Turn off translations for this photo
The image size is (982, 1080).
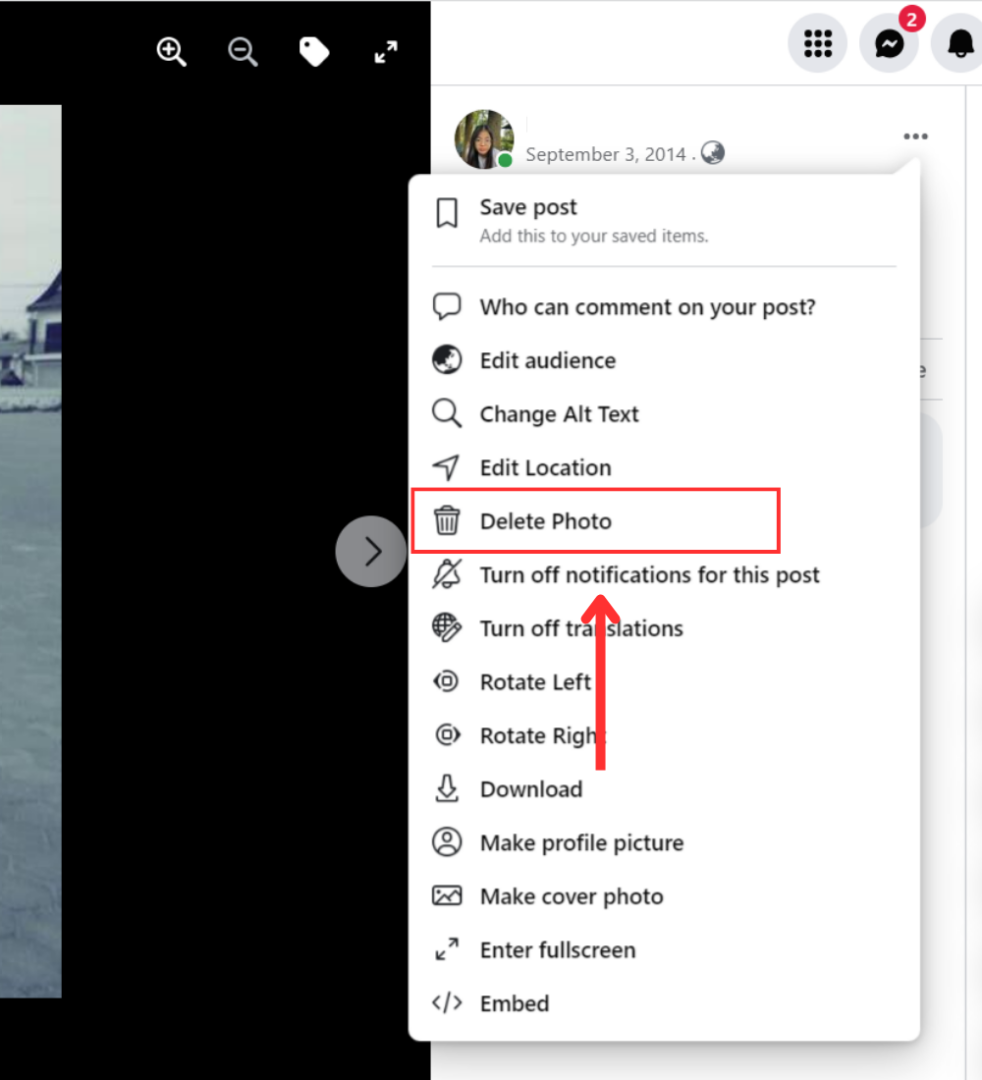[581, 628]
